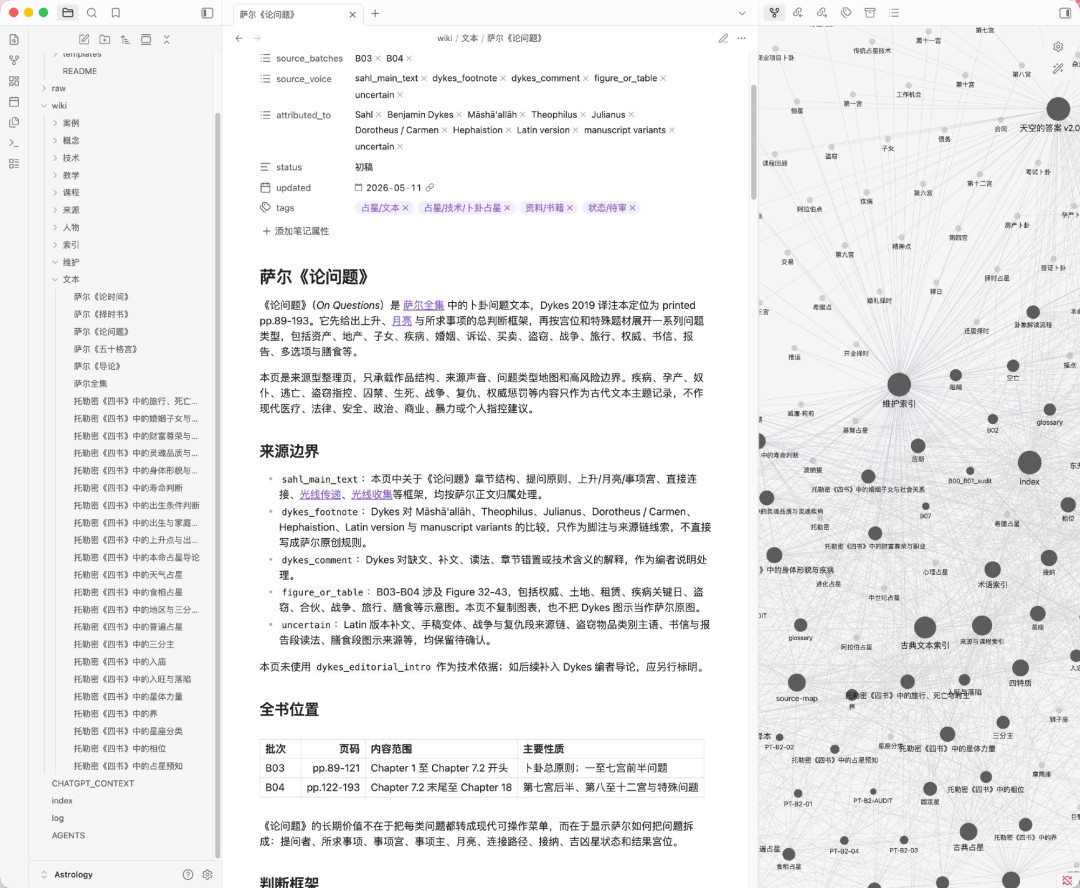Screen dimensions: 1080x888
Task: Open the search pane icon
Action: [92, 13]
